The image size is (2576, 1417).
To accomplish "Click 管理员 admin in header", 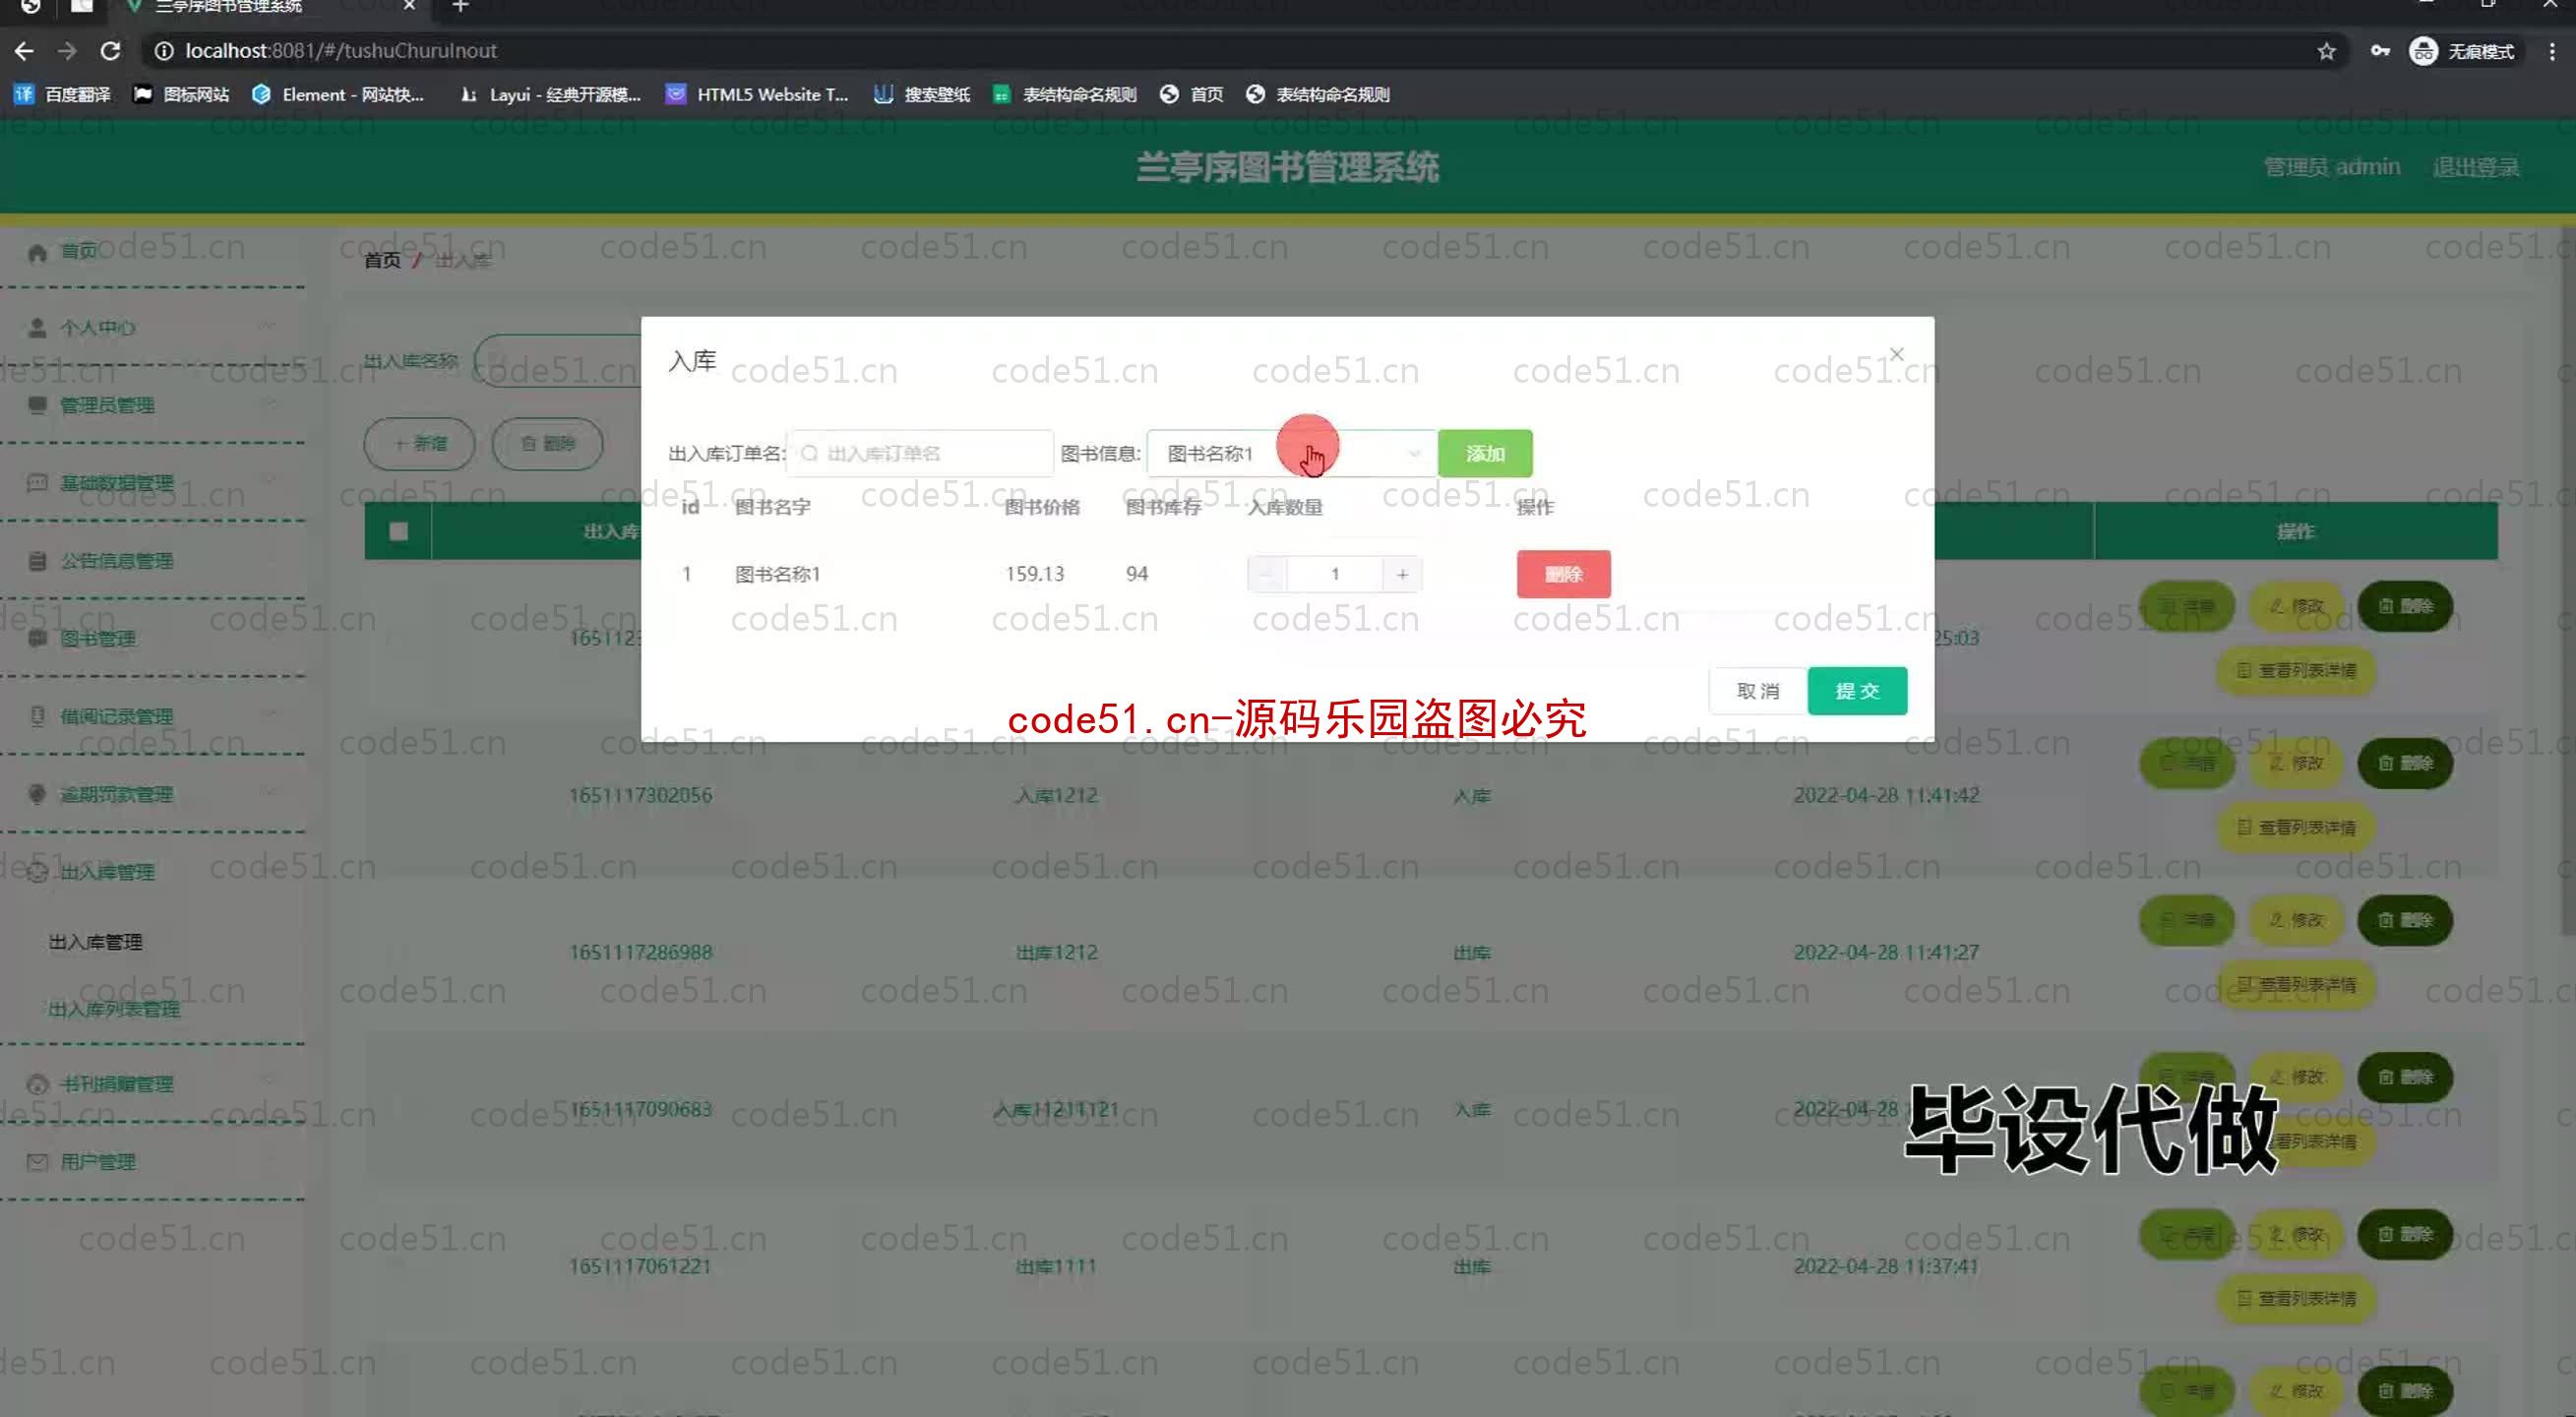I will pos(2331,167).
